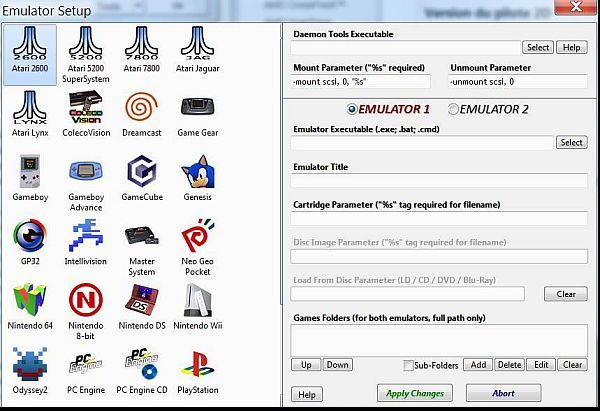Click the Emulator Title field
The height and width of the screenshot is (411, 600).
coord(439,180)
